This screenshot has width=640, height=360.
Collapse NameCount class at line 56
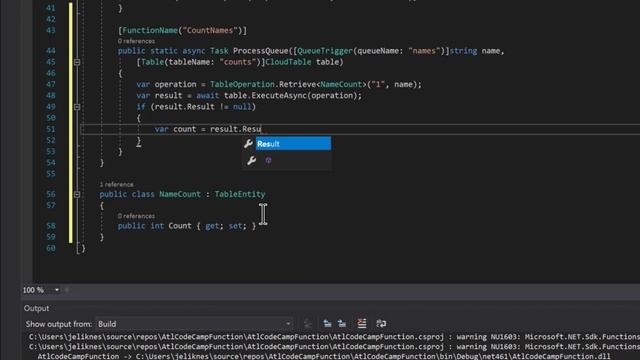[x=77, y=194]
